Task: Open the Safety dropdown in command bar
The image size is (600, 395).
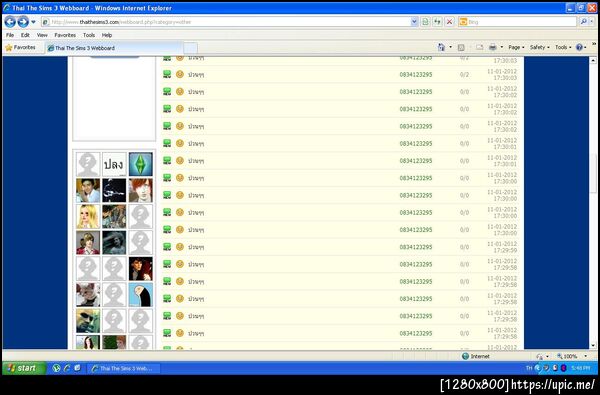Action: pos(540,47)
